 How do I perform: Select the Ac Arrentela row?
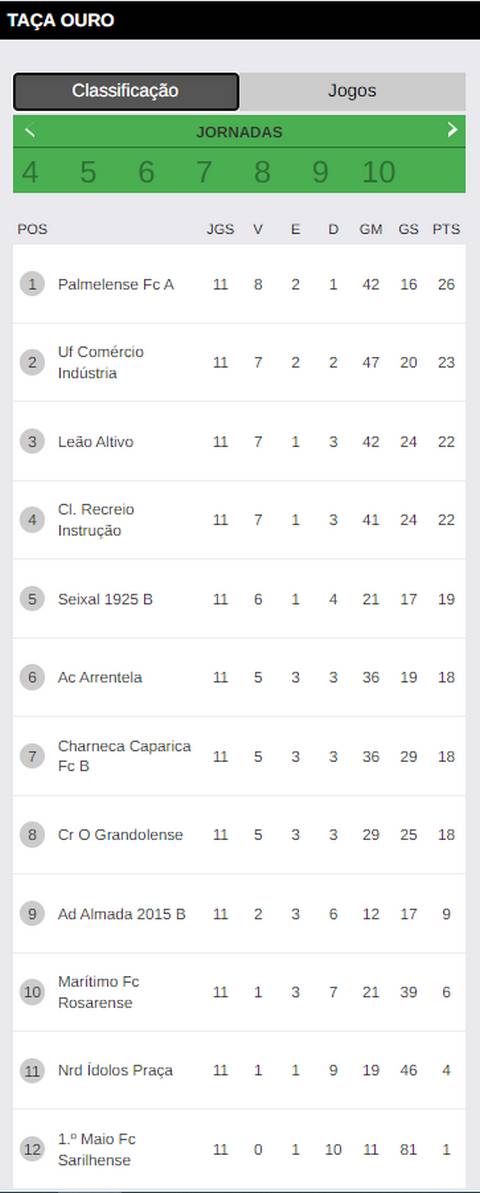coord(239,677)
